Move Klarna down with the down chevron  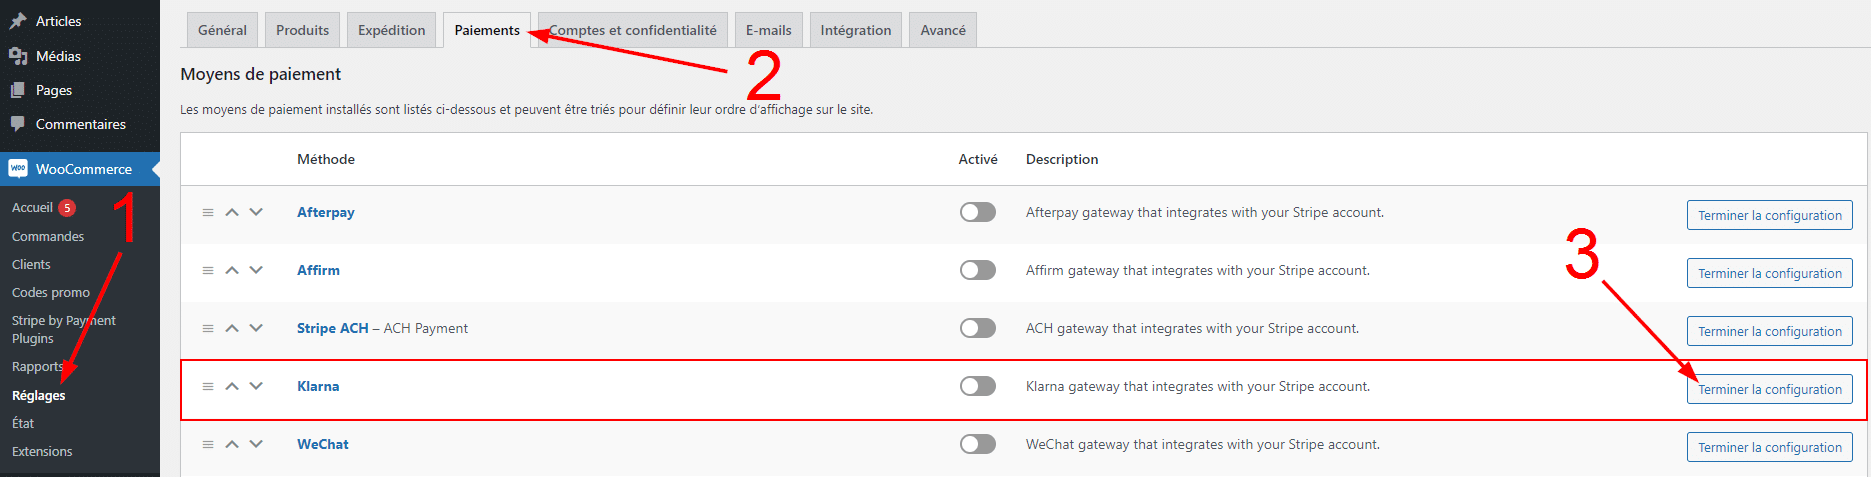point(256,386)
